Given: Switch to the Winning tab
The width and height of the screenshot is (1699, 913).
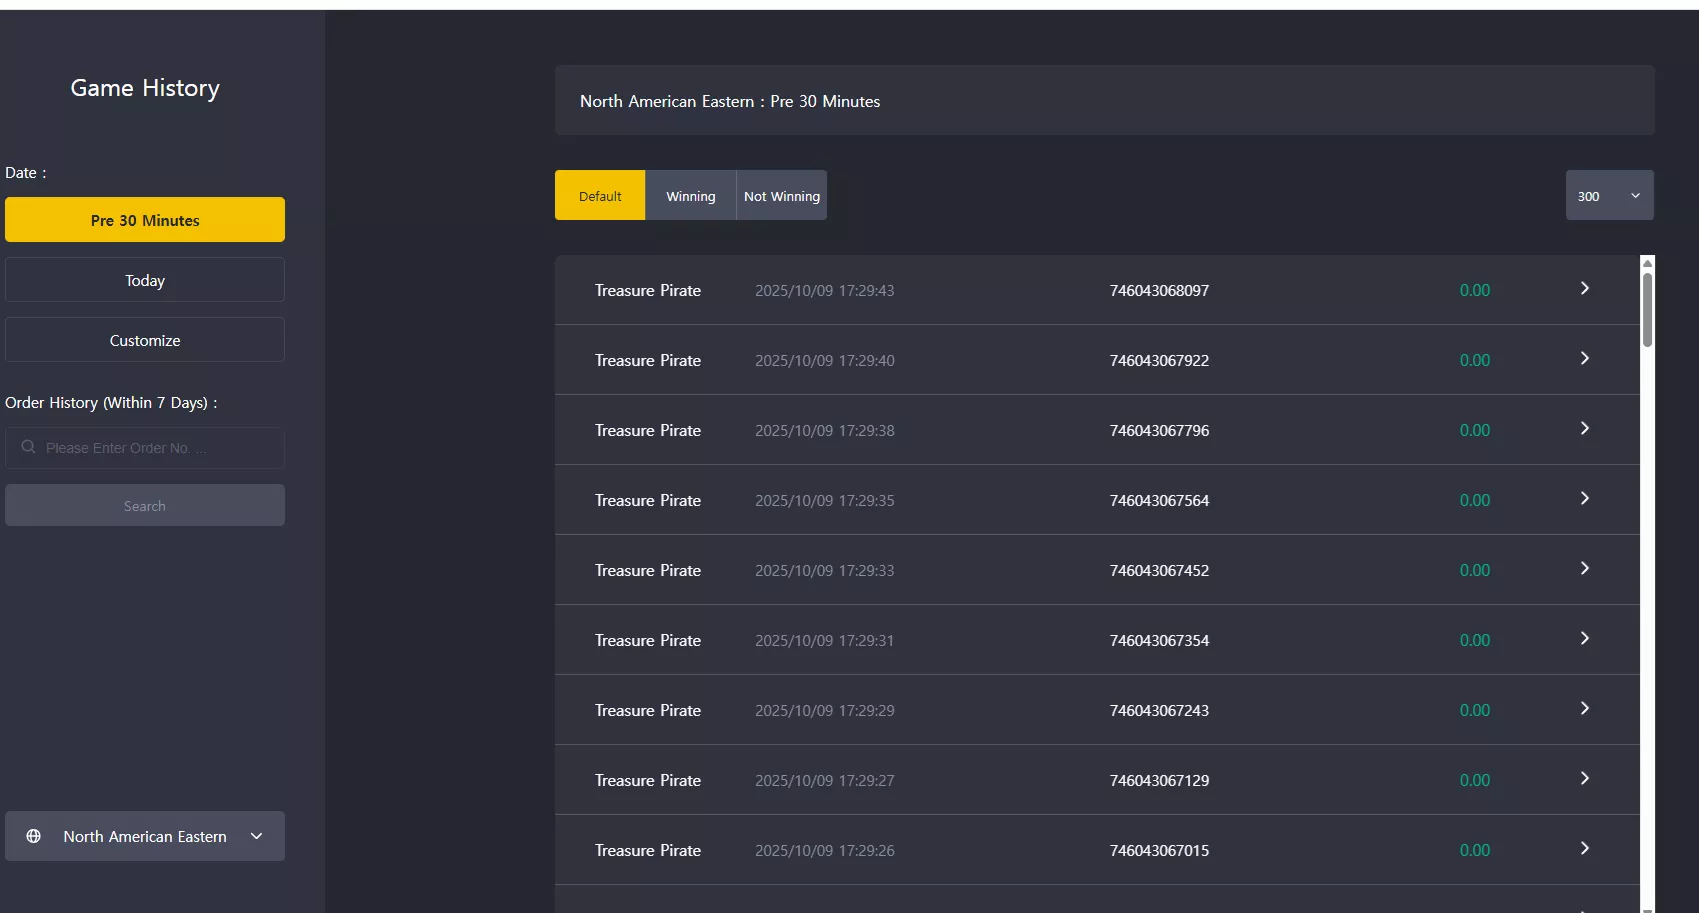Looking at the screenshot, I should [x=691, y=195].
